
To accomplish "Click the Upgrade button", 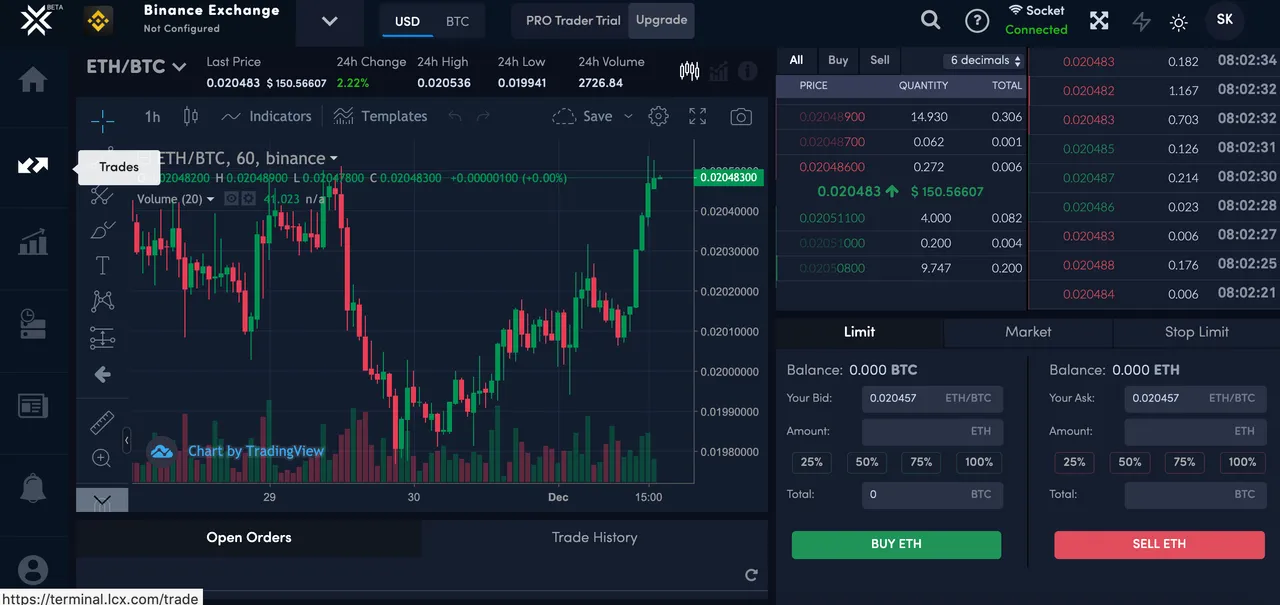I will [x=661, y=20].
